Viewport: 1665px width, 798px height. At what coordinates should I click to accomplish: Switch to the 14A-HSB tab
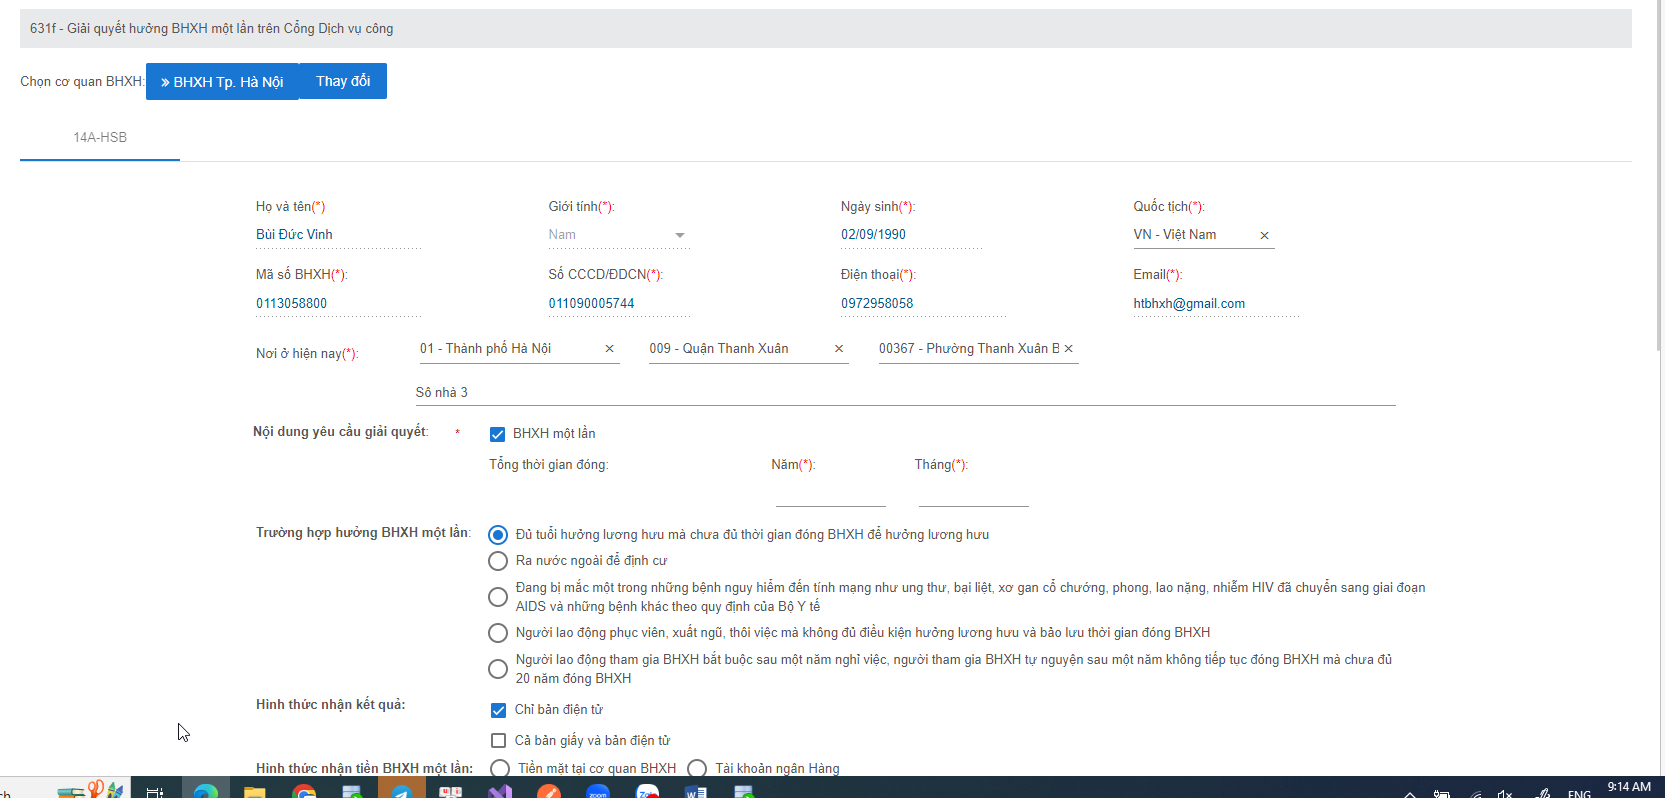[x=100, y=138]
